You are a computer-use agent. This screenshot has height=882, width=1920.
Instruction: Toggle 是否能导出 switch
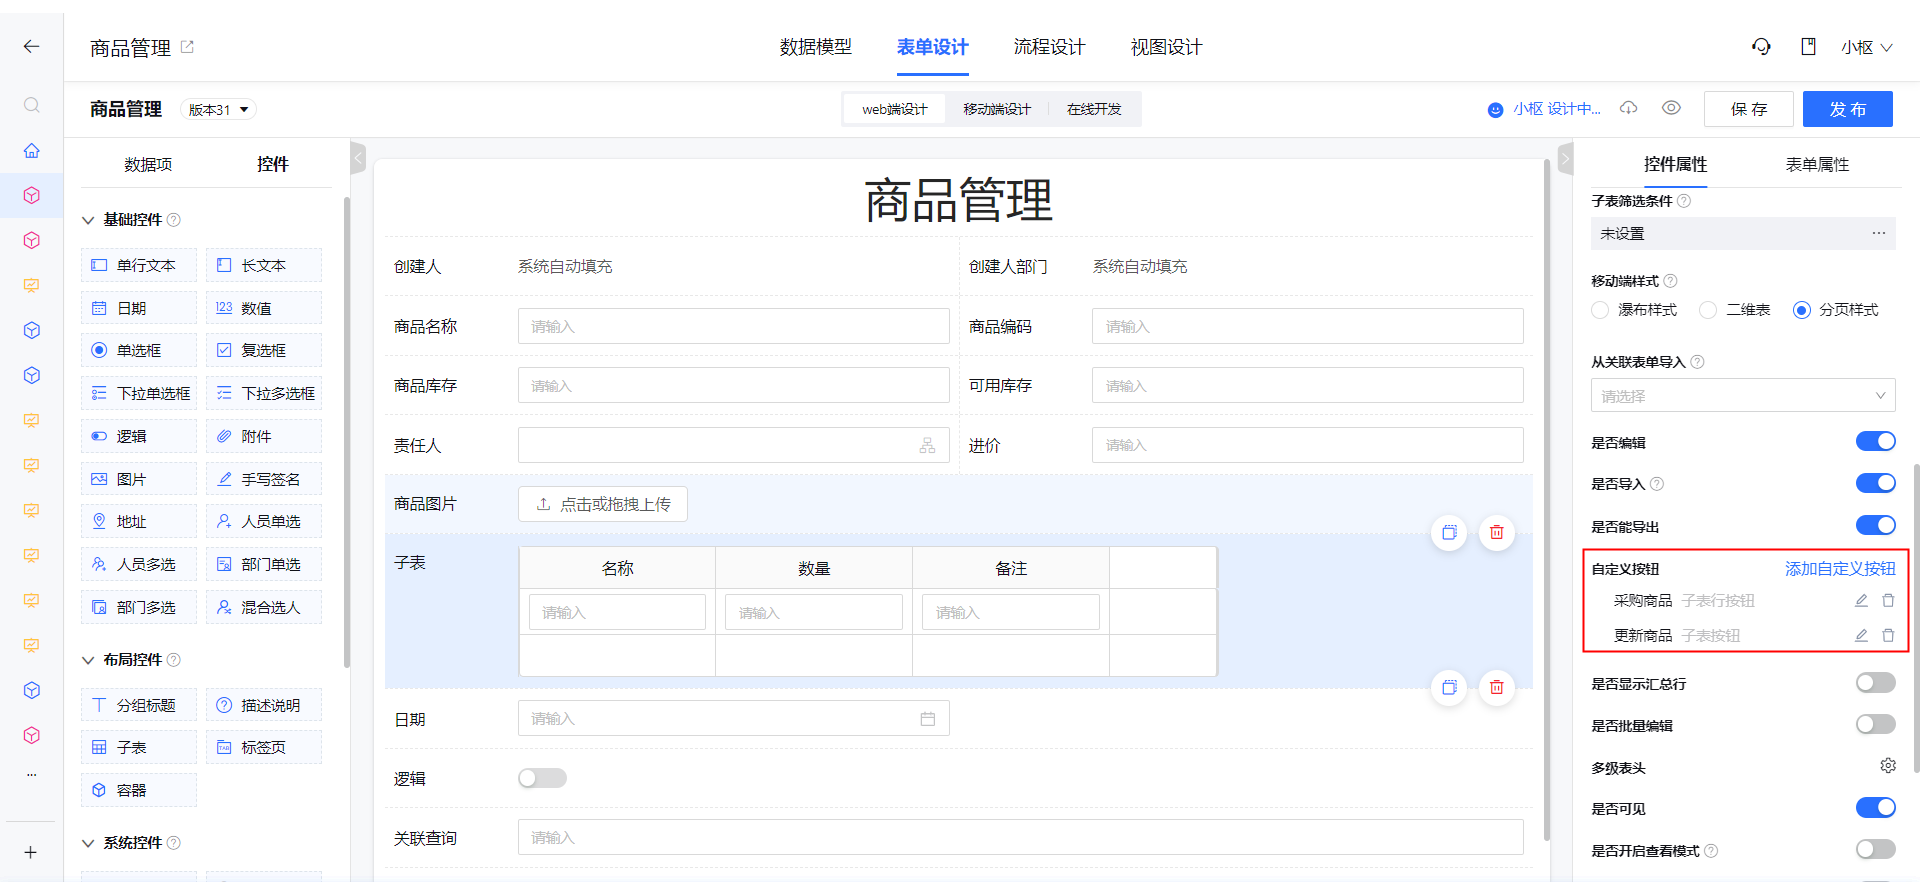tap(1875, 525)
